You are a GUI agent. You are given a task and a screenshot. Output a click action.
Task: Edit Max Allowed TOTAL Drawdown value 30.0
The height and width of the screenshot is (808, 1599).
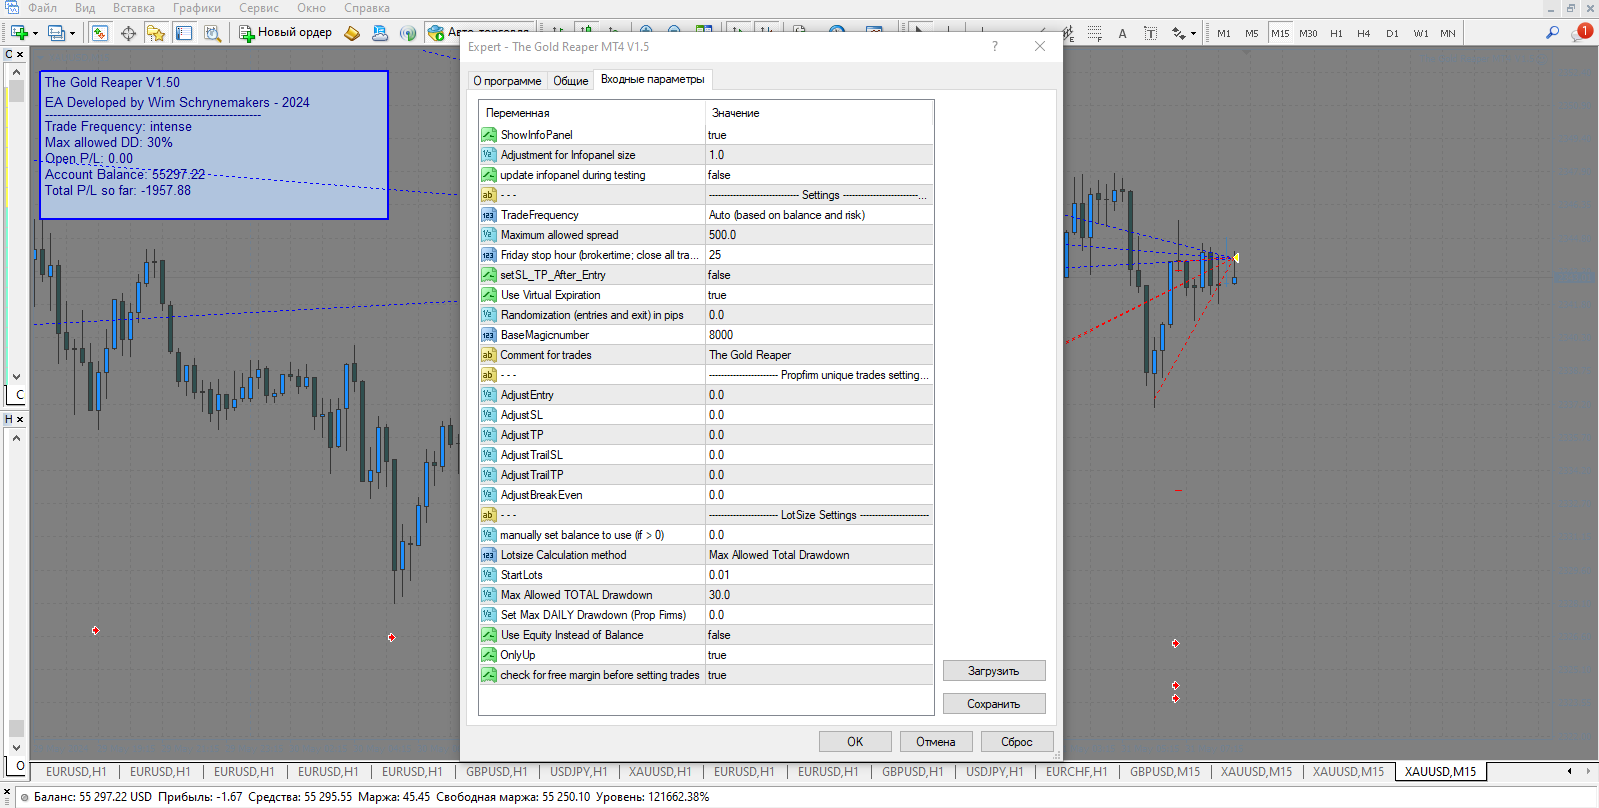point(819,595)
